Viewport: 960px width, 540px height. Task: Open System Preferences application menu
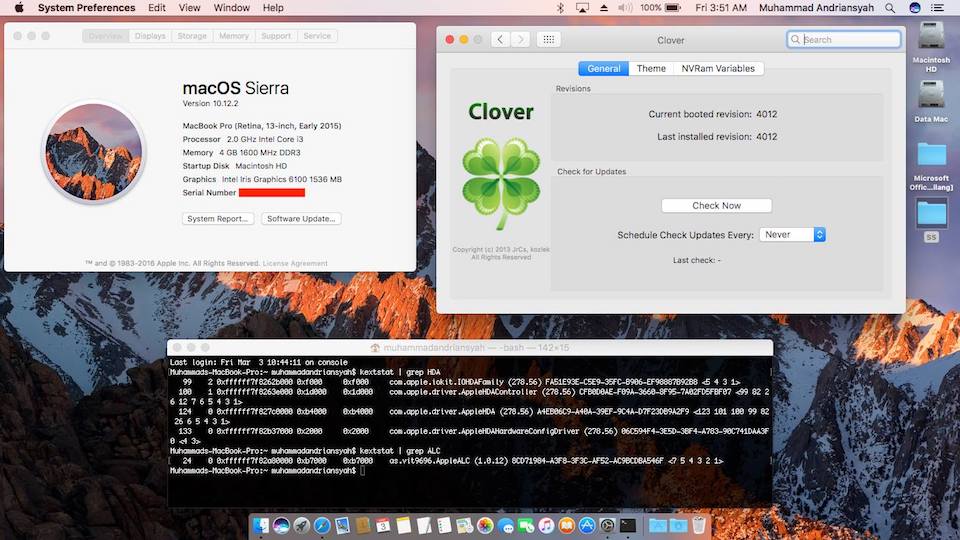click(x=86, y=8)
